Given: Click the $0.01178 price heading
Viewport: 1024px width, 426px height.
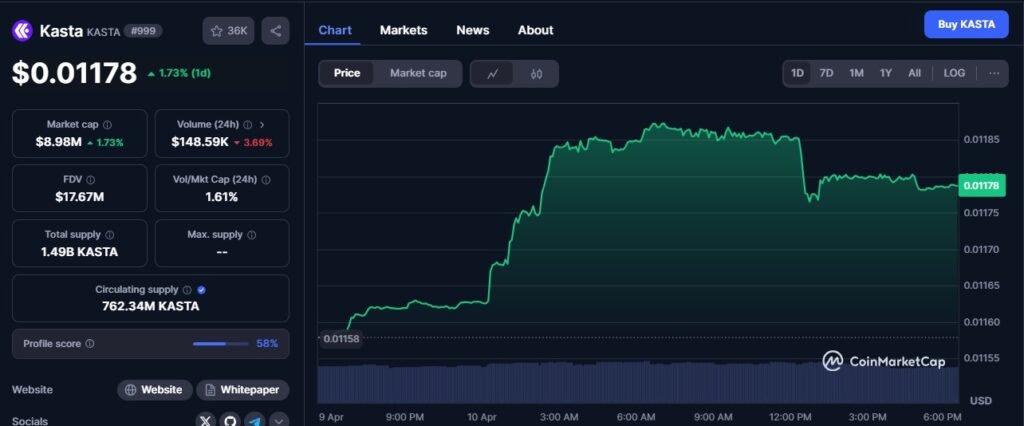Looking at the screenshot, I should click(x=74, y=73).
